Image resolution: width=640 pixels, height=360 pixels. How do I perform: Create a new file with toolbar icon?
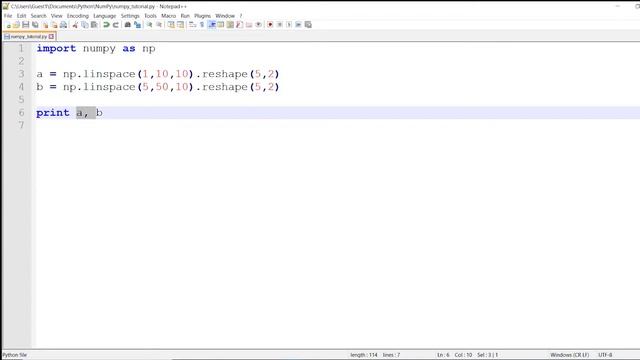click(8, 25)
